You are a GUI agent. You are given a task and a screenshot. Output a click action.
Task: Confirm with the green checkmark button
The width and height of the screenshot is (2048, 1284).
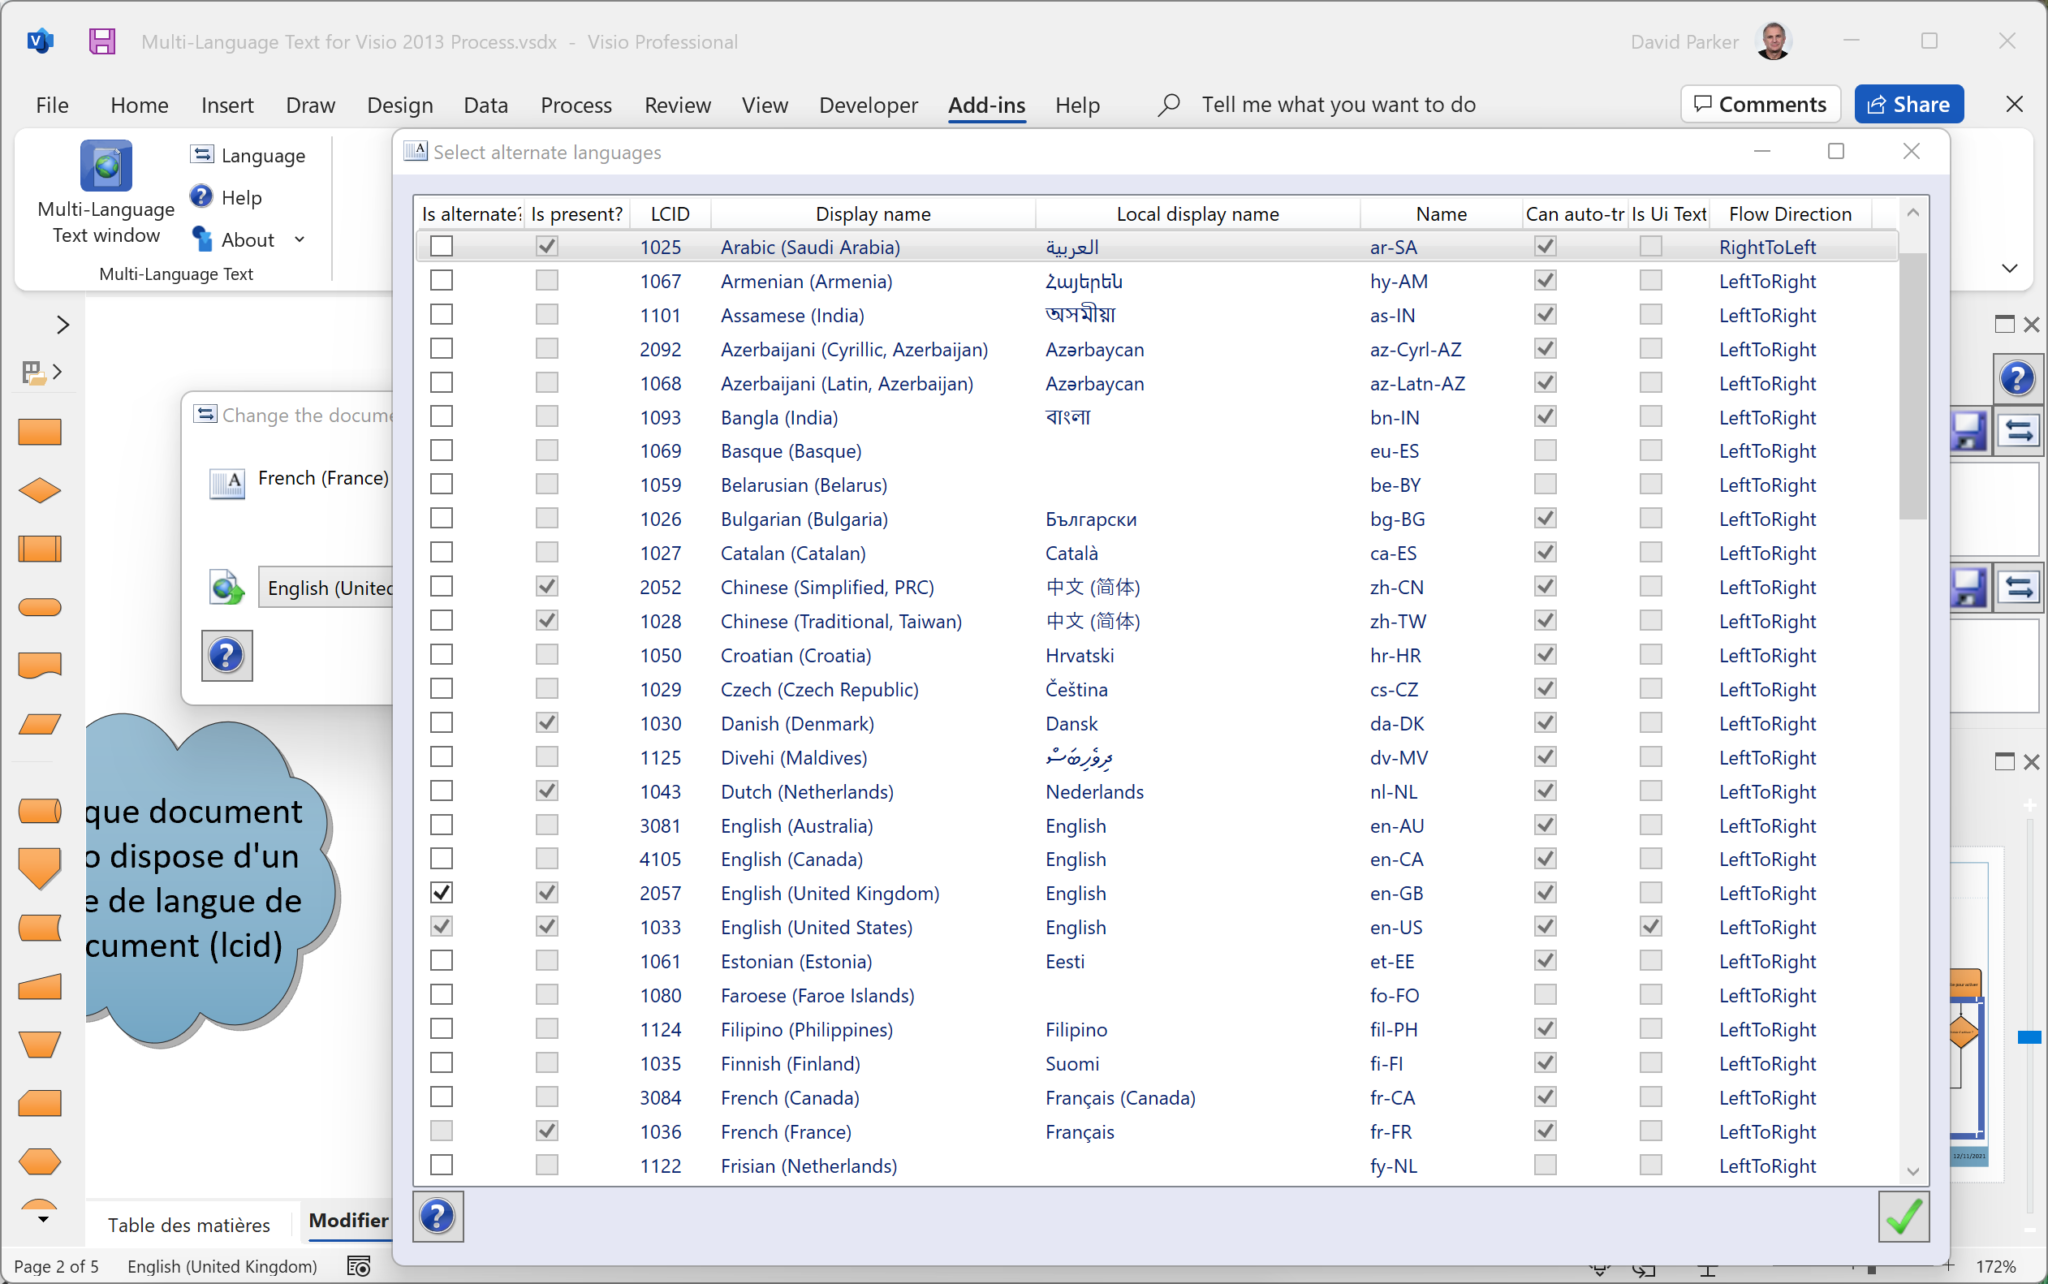click(1904, 1216)
